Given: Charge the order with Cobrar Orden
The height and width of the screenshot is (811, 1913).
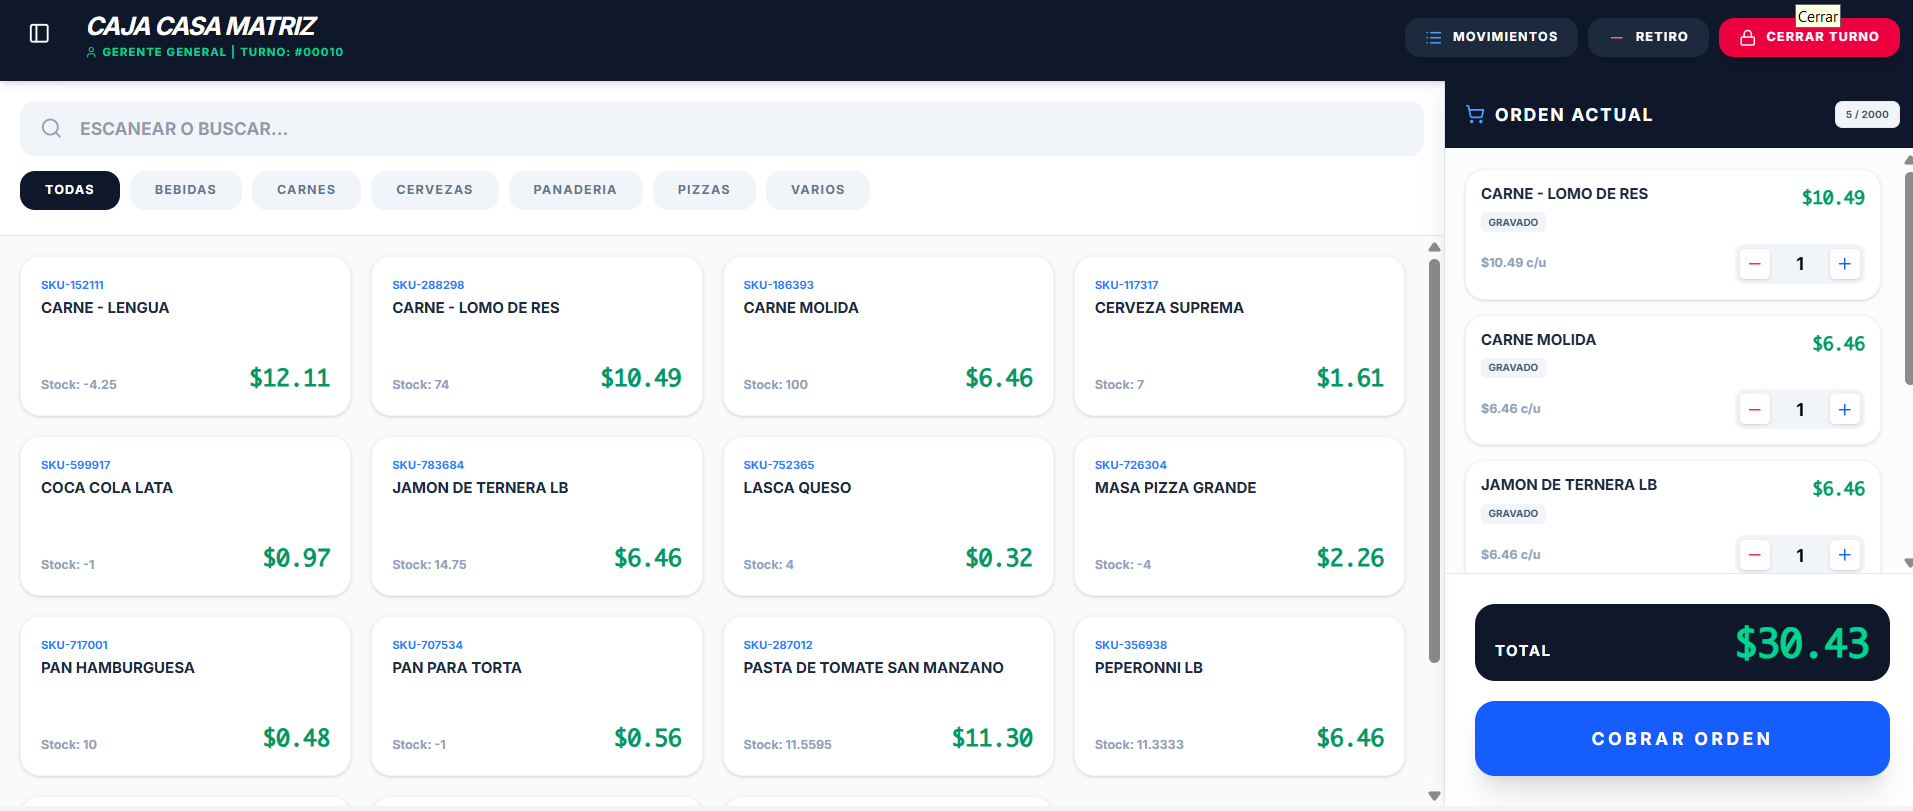Looking at the screenshot, I should [1682, 738].
